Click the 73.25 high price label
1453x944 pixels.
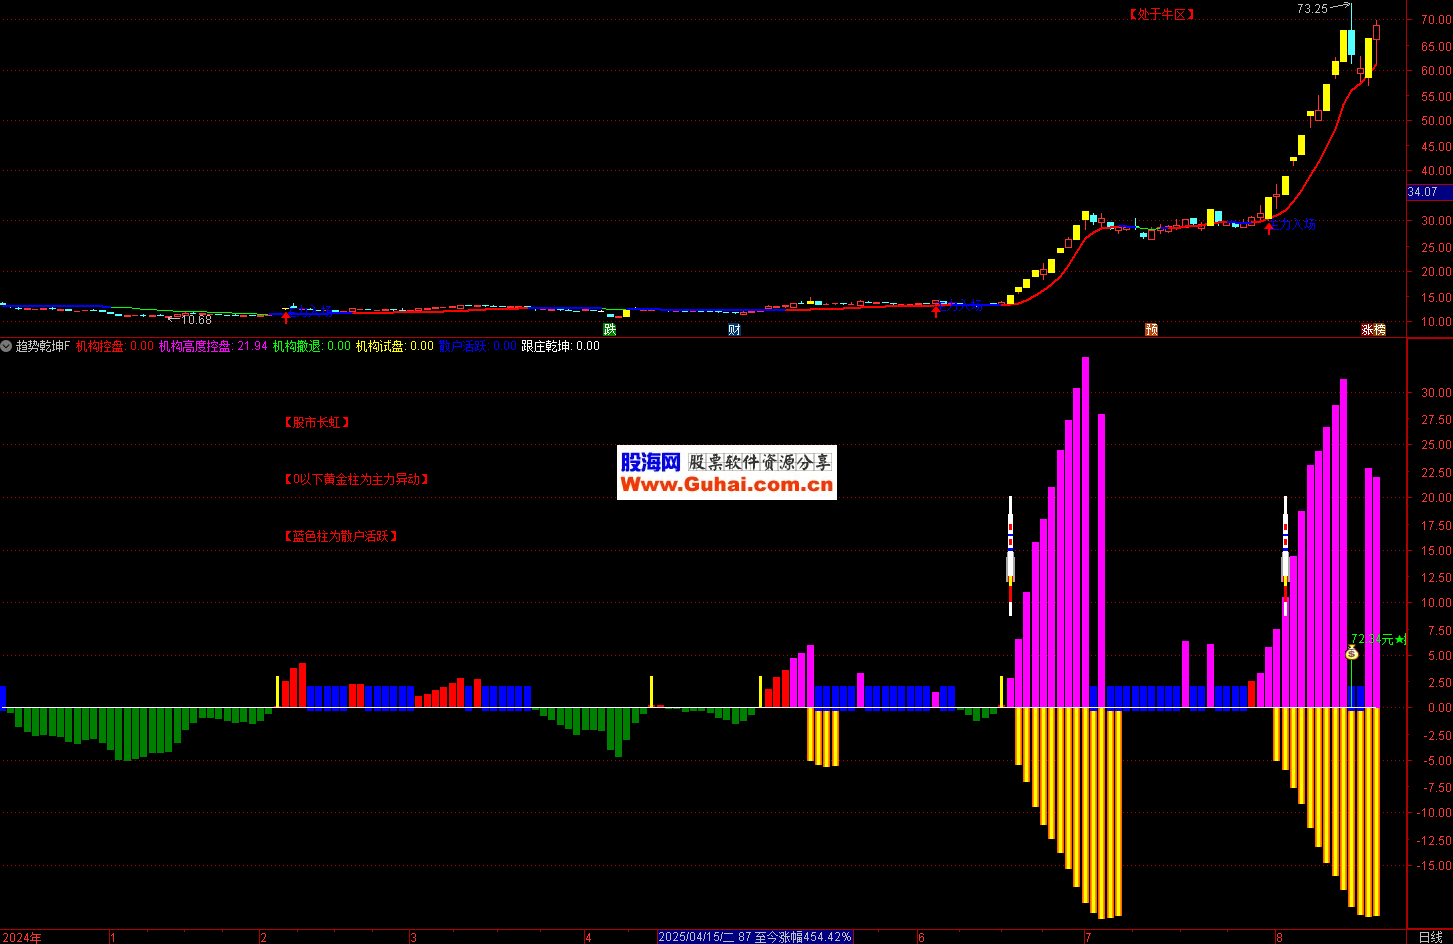coord(1312,9)
